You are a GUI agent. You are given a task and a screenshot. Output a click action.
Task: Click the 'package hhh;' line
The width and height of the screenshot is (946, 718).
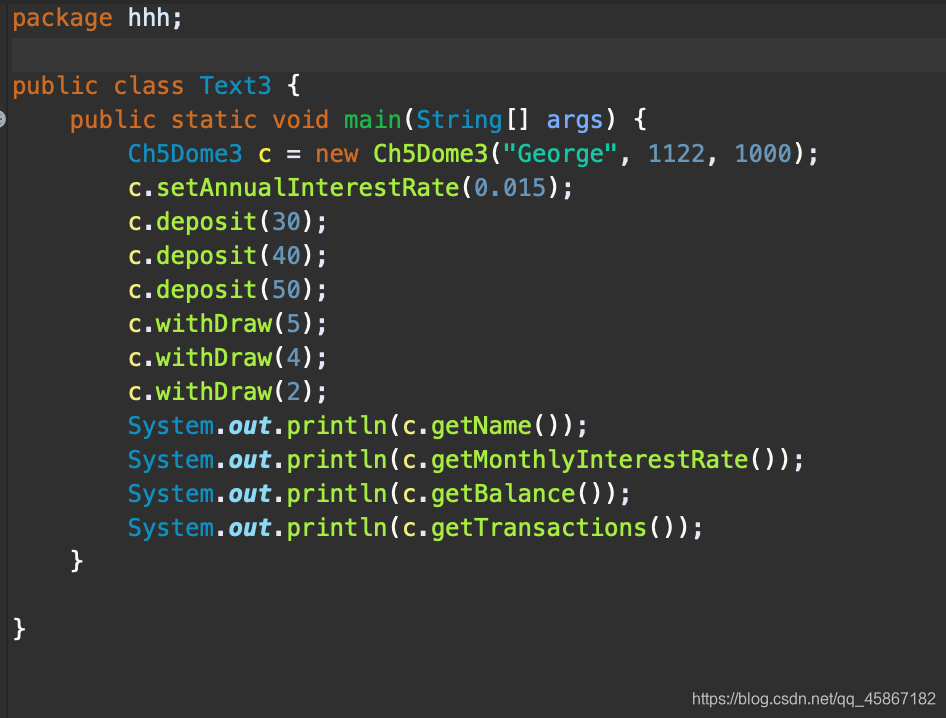[x=97, y=18]
